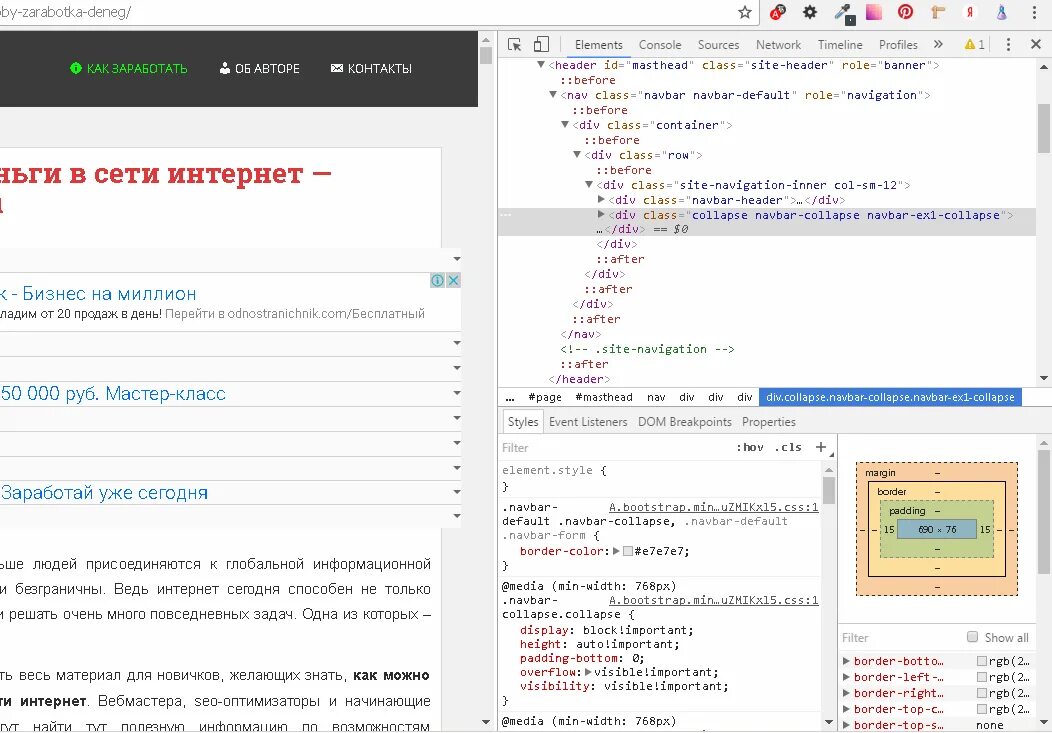
Task: Toggle :hov element state panel
Action: click(749, 447)
